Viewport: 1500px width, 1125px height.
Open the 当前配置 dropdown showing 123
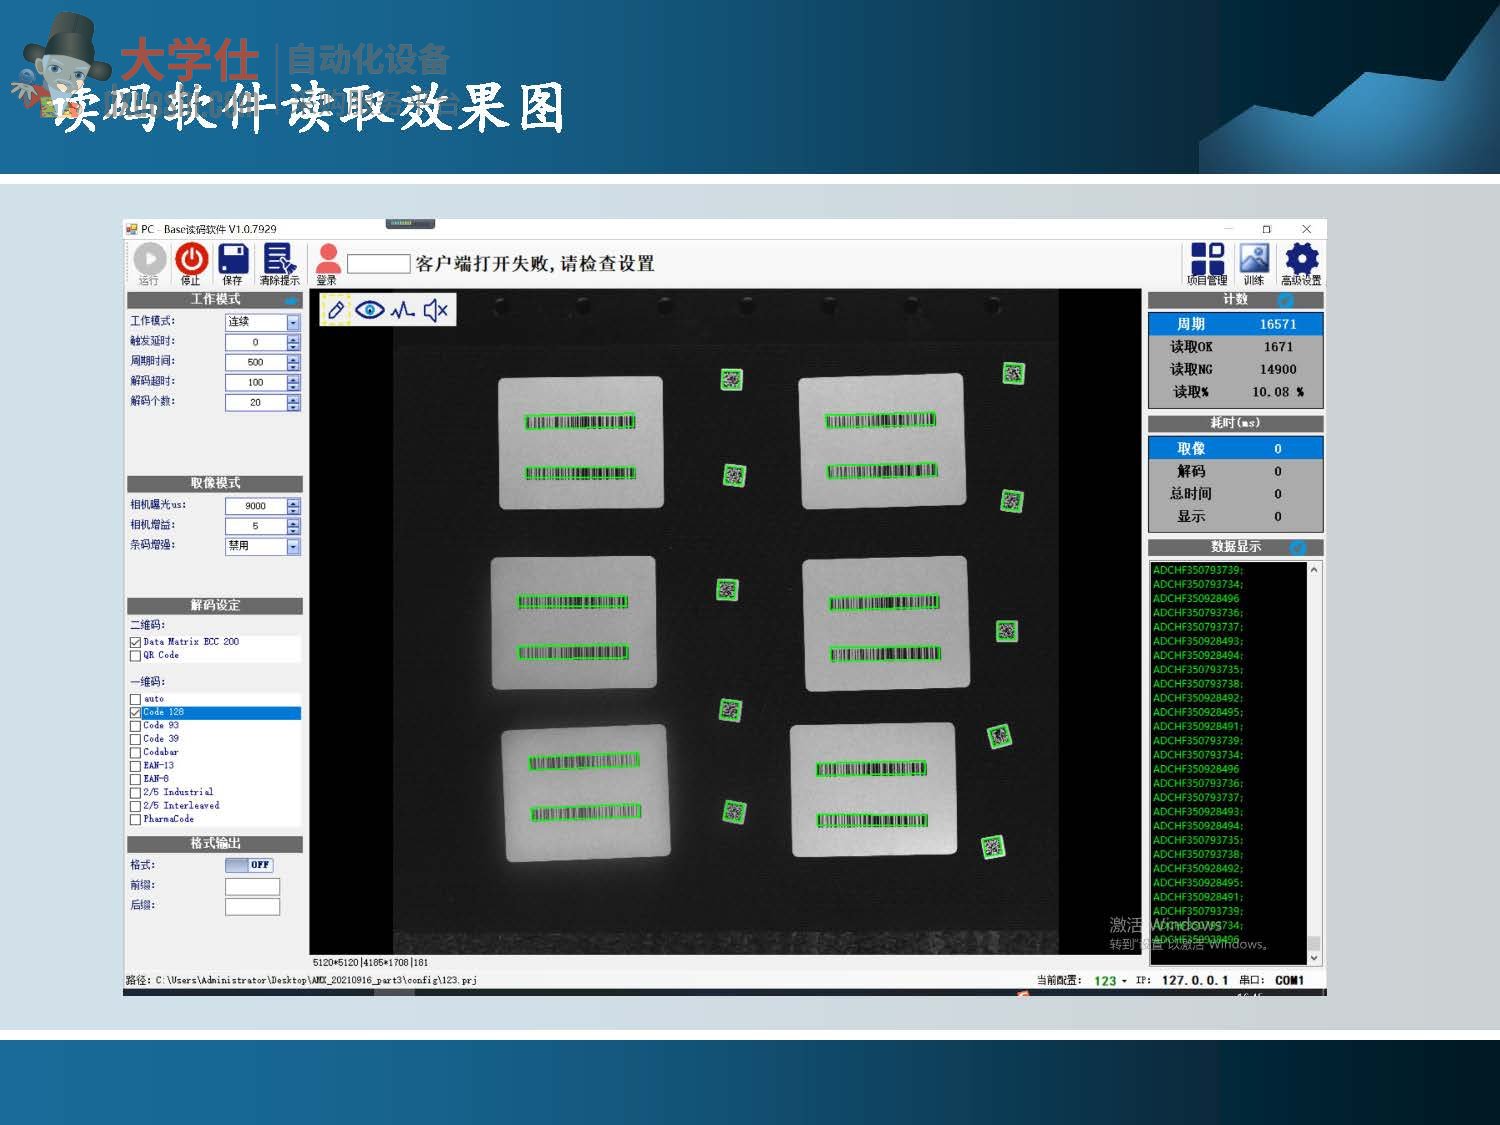[1110, 981]
